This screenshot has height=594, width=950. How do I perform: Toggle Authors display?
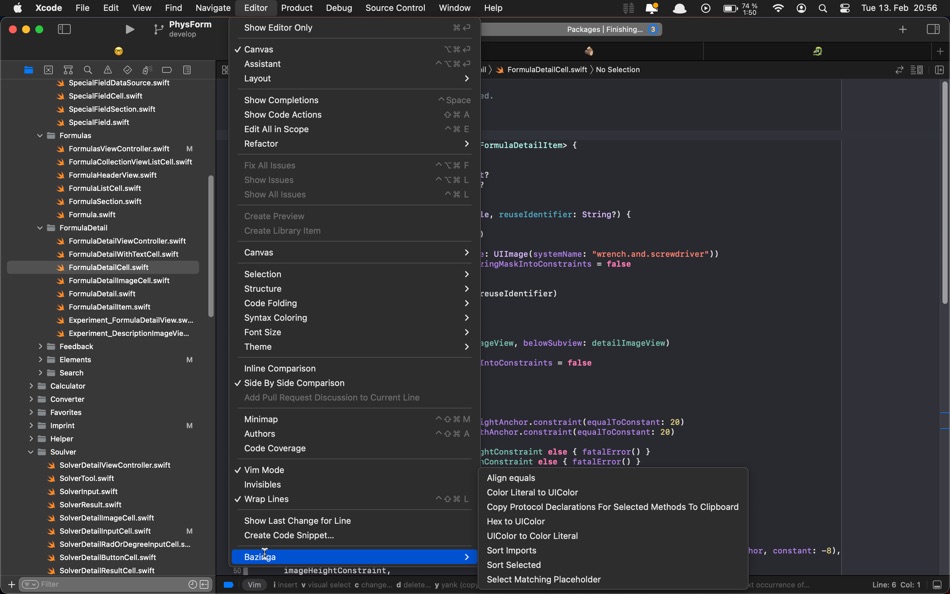pyautogui.click(x=354, y=433)
